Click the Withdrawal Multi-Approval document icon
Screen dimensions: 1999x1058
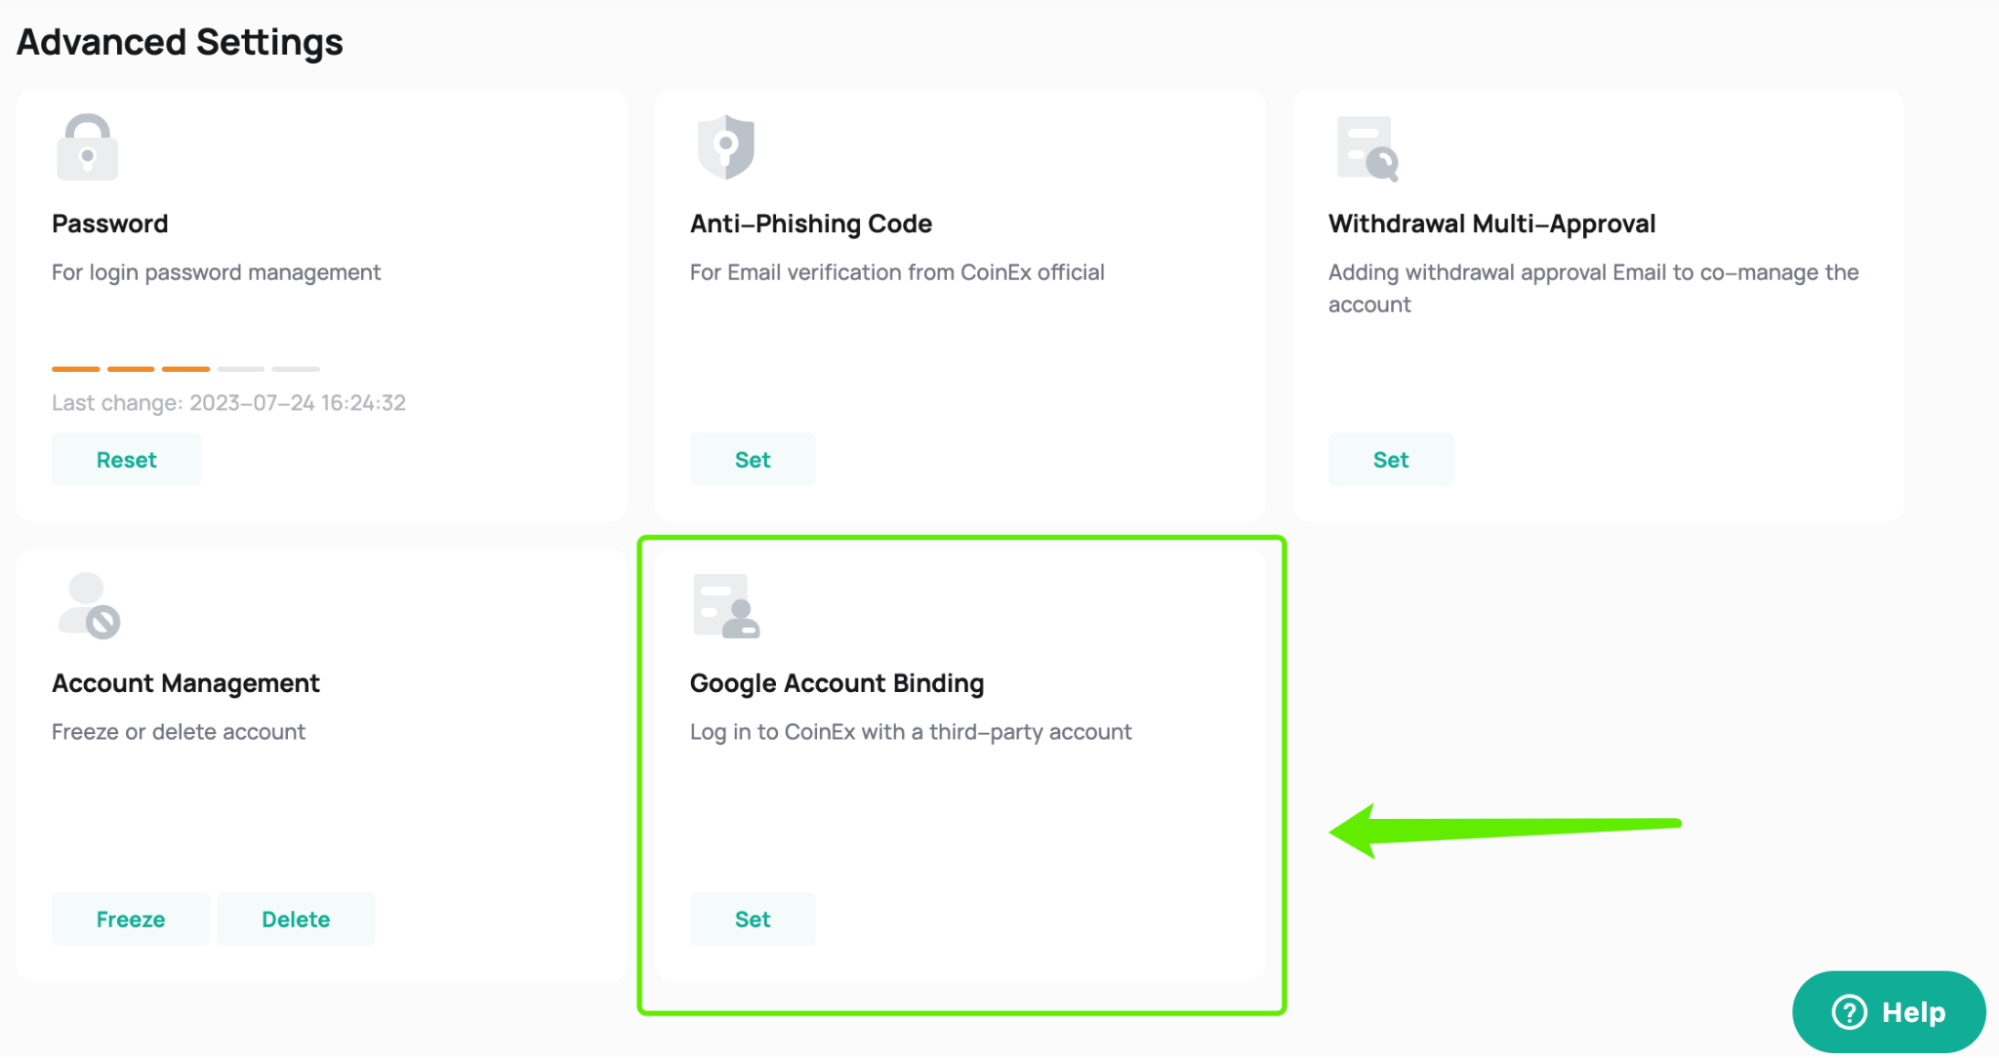(1365, 148)
